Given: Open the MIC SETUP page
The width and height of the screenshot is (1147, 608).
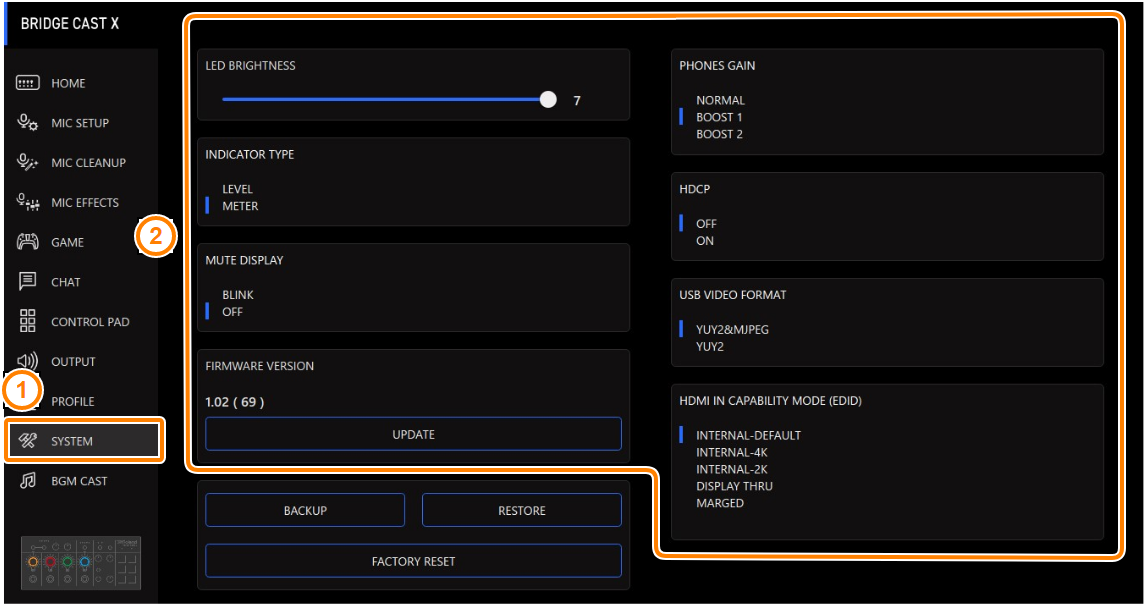Looking at the screenshot, I should (80, 123).
